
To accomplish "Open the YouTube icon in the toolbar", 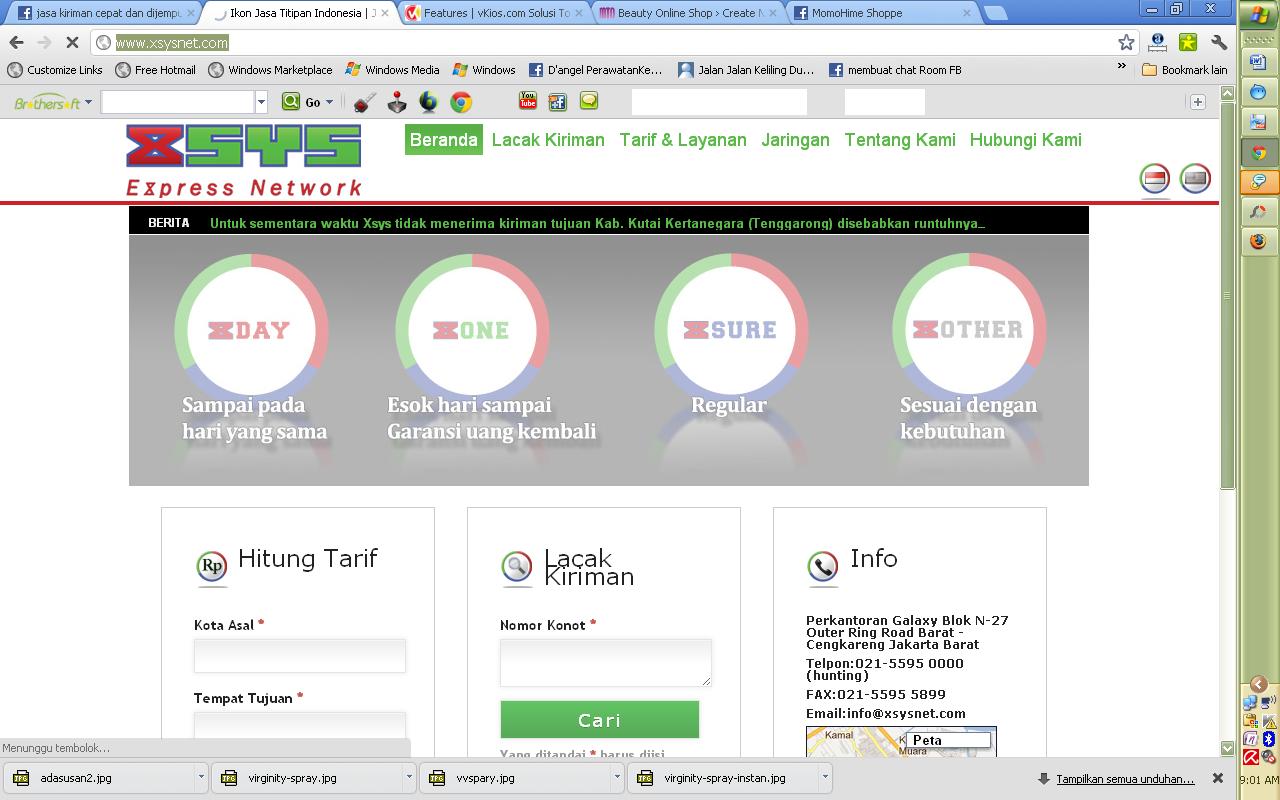I will point(527,101).
